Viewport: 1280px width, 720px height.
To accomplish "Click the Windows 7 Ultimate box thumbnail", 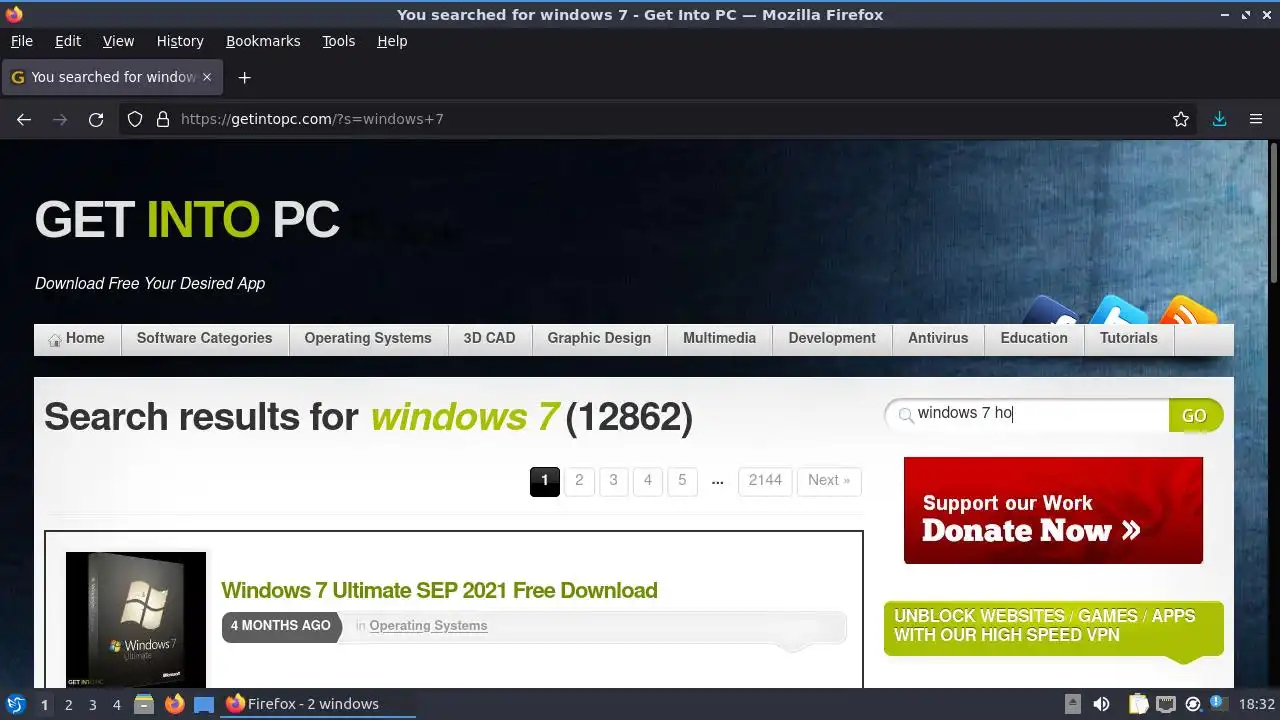I will pyautogui.click(x=136, y=619).
